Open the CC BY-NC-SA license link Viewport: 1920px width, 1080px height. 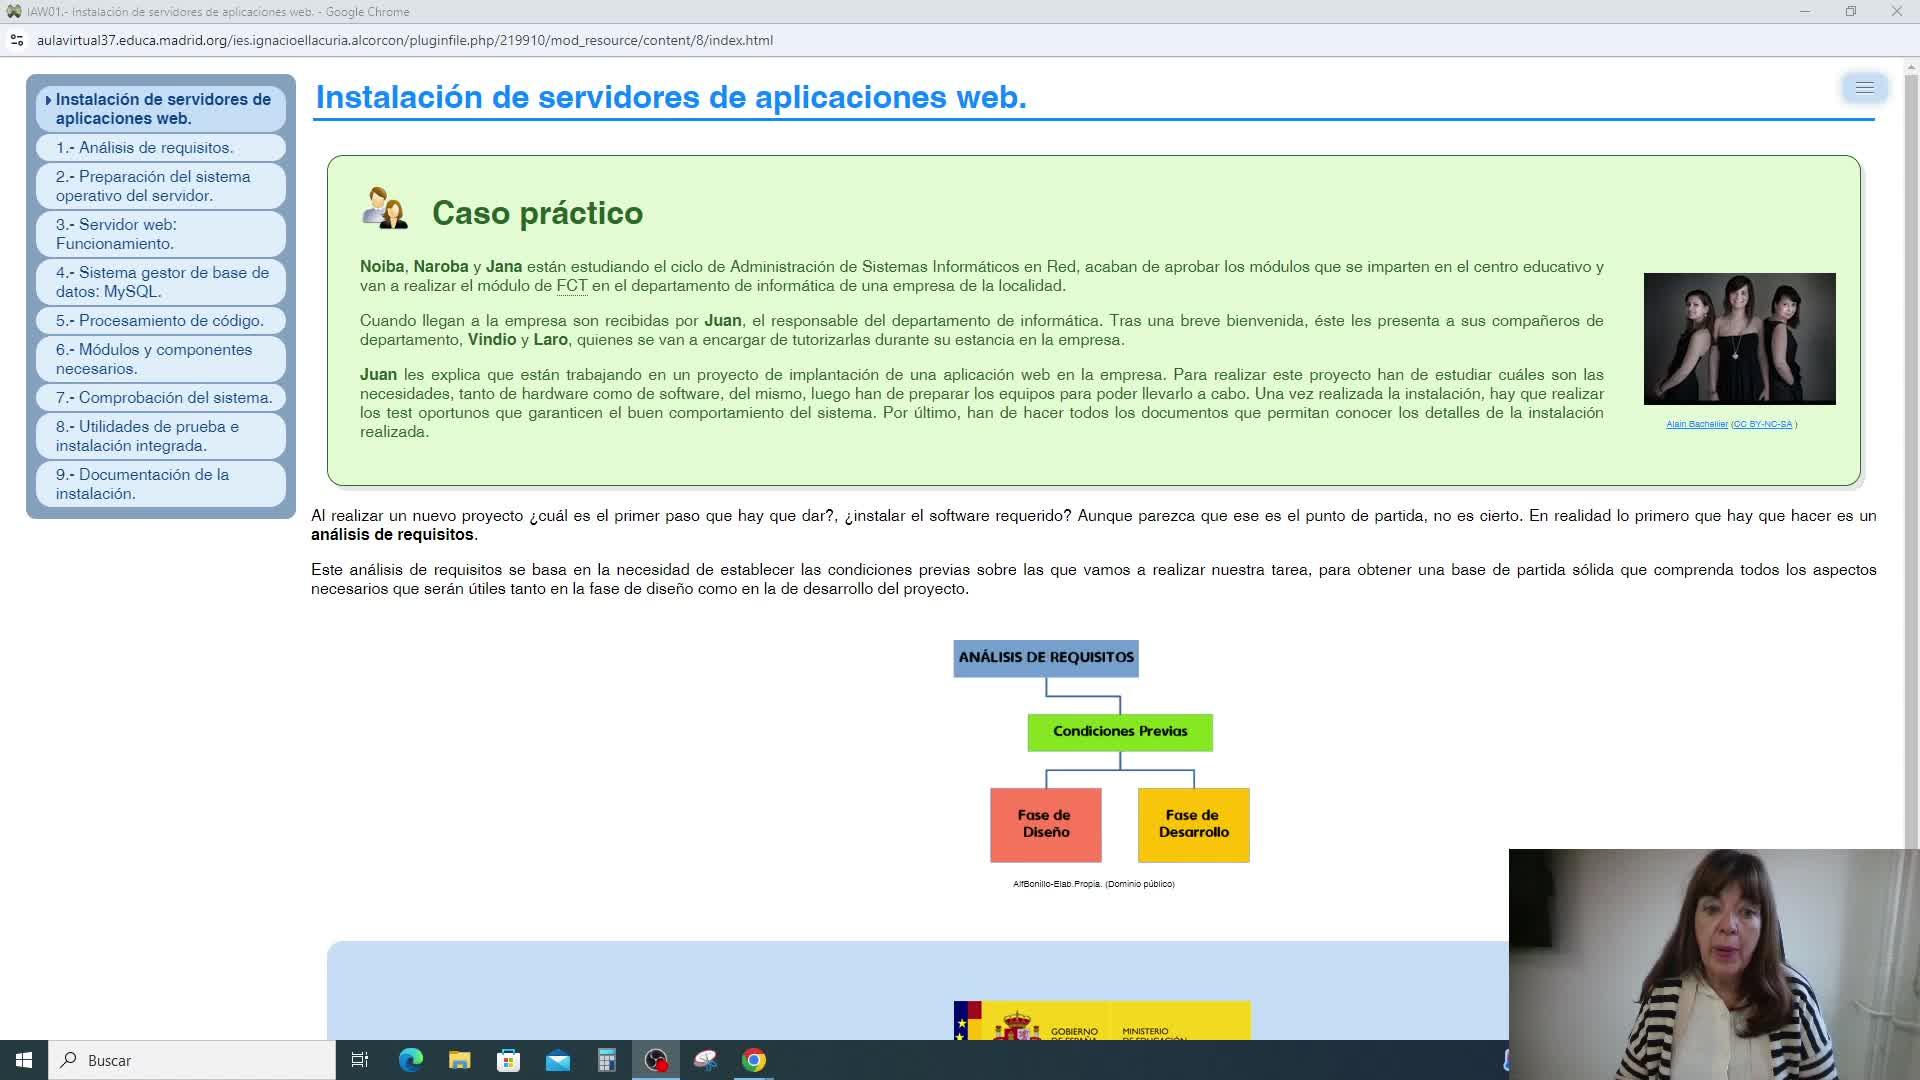click(1762, 424)
